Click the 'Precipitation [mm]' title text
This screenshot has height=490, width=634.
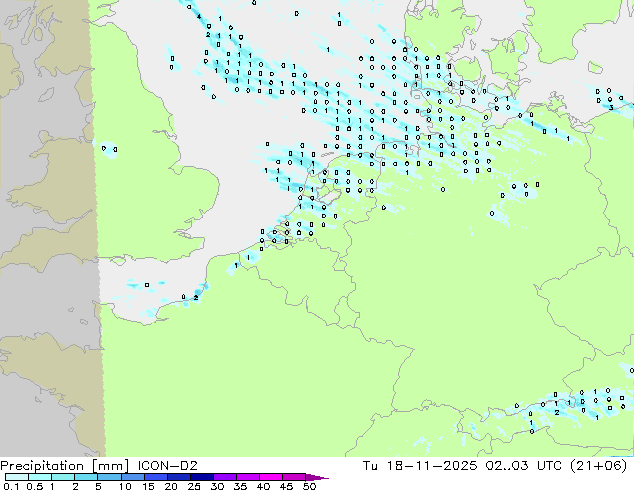[x=64, y=466]
